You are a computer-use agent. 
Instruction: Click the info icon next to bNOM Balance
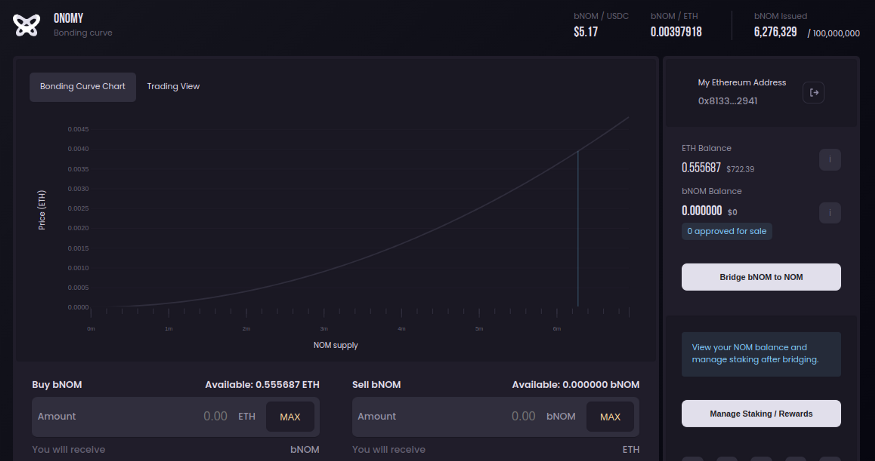(829, 212)
